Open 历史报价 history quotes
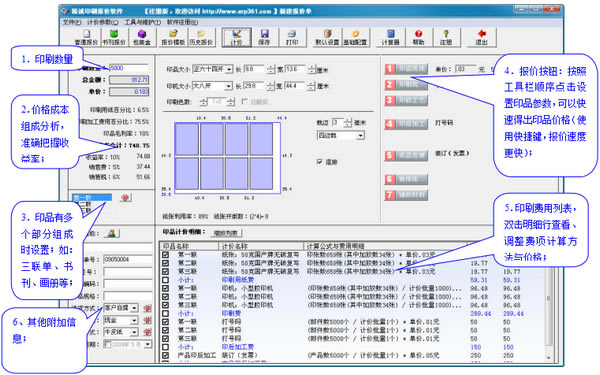This screenshot has width=600, height=375. tap(201, 38)
